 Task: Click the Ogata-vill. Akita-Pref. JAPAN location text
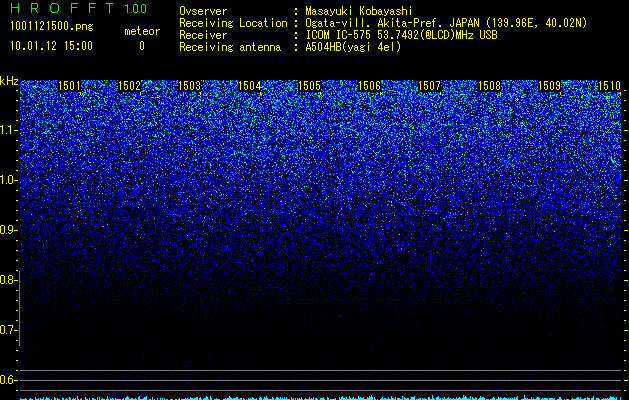coord(446,23)
